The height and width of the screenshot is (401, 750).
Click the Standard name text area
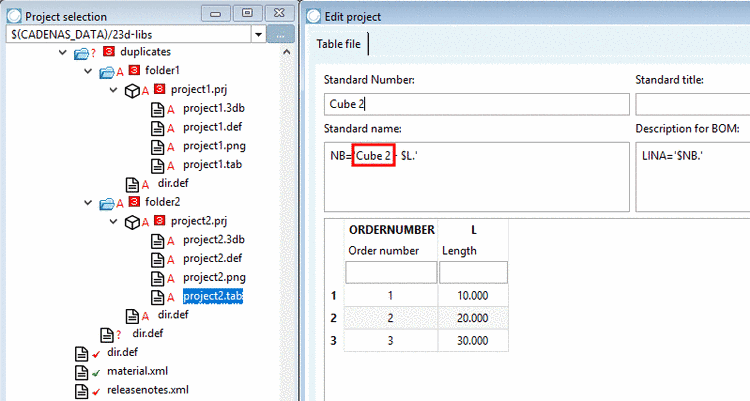(x=476, y=177)
